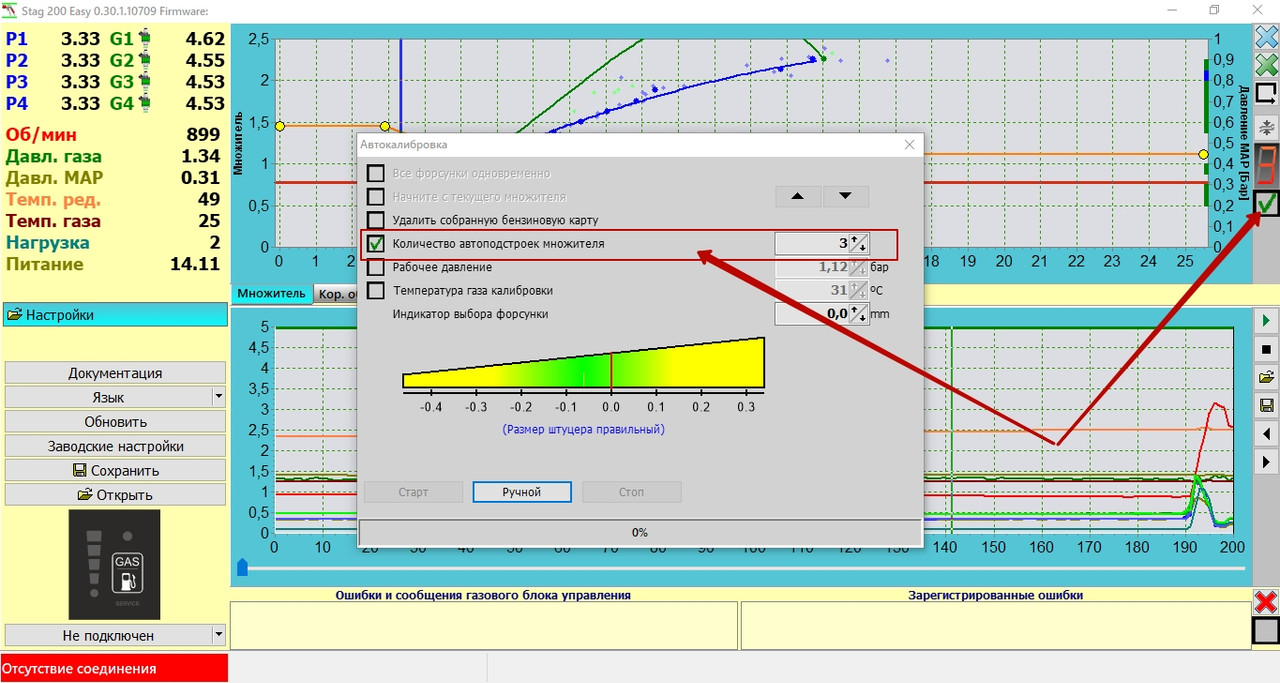
Task: Open oscilloscope file with folder icon
Action: 1266,377
